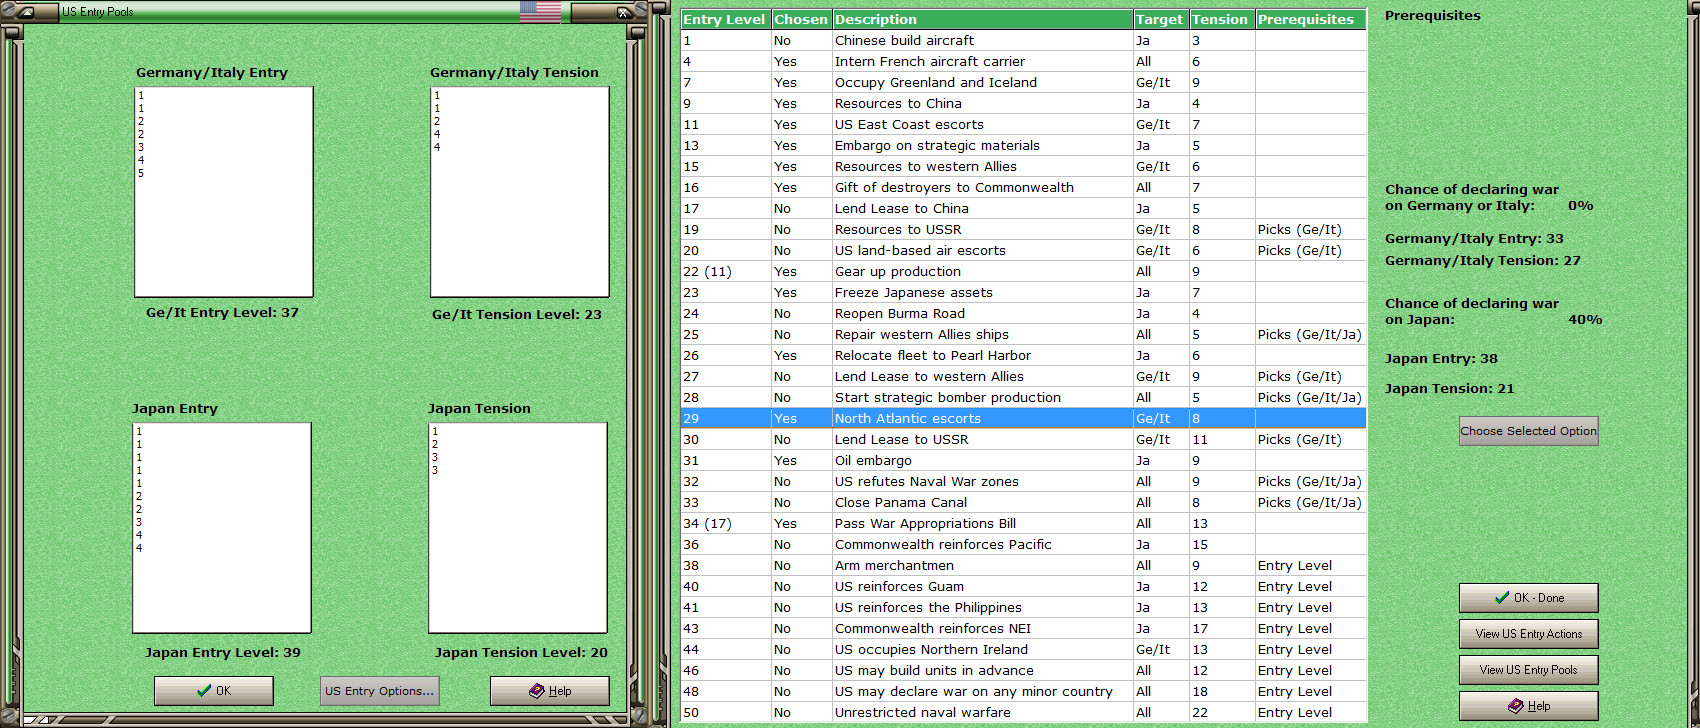Select Intern French aircraft carrier option

1023,61
